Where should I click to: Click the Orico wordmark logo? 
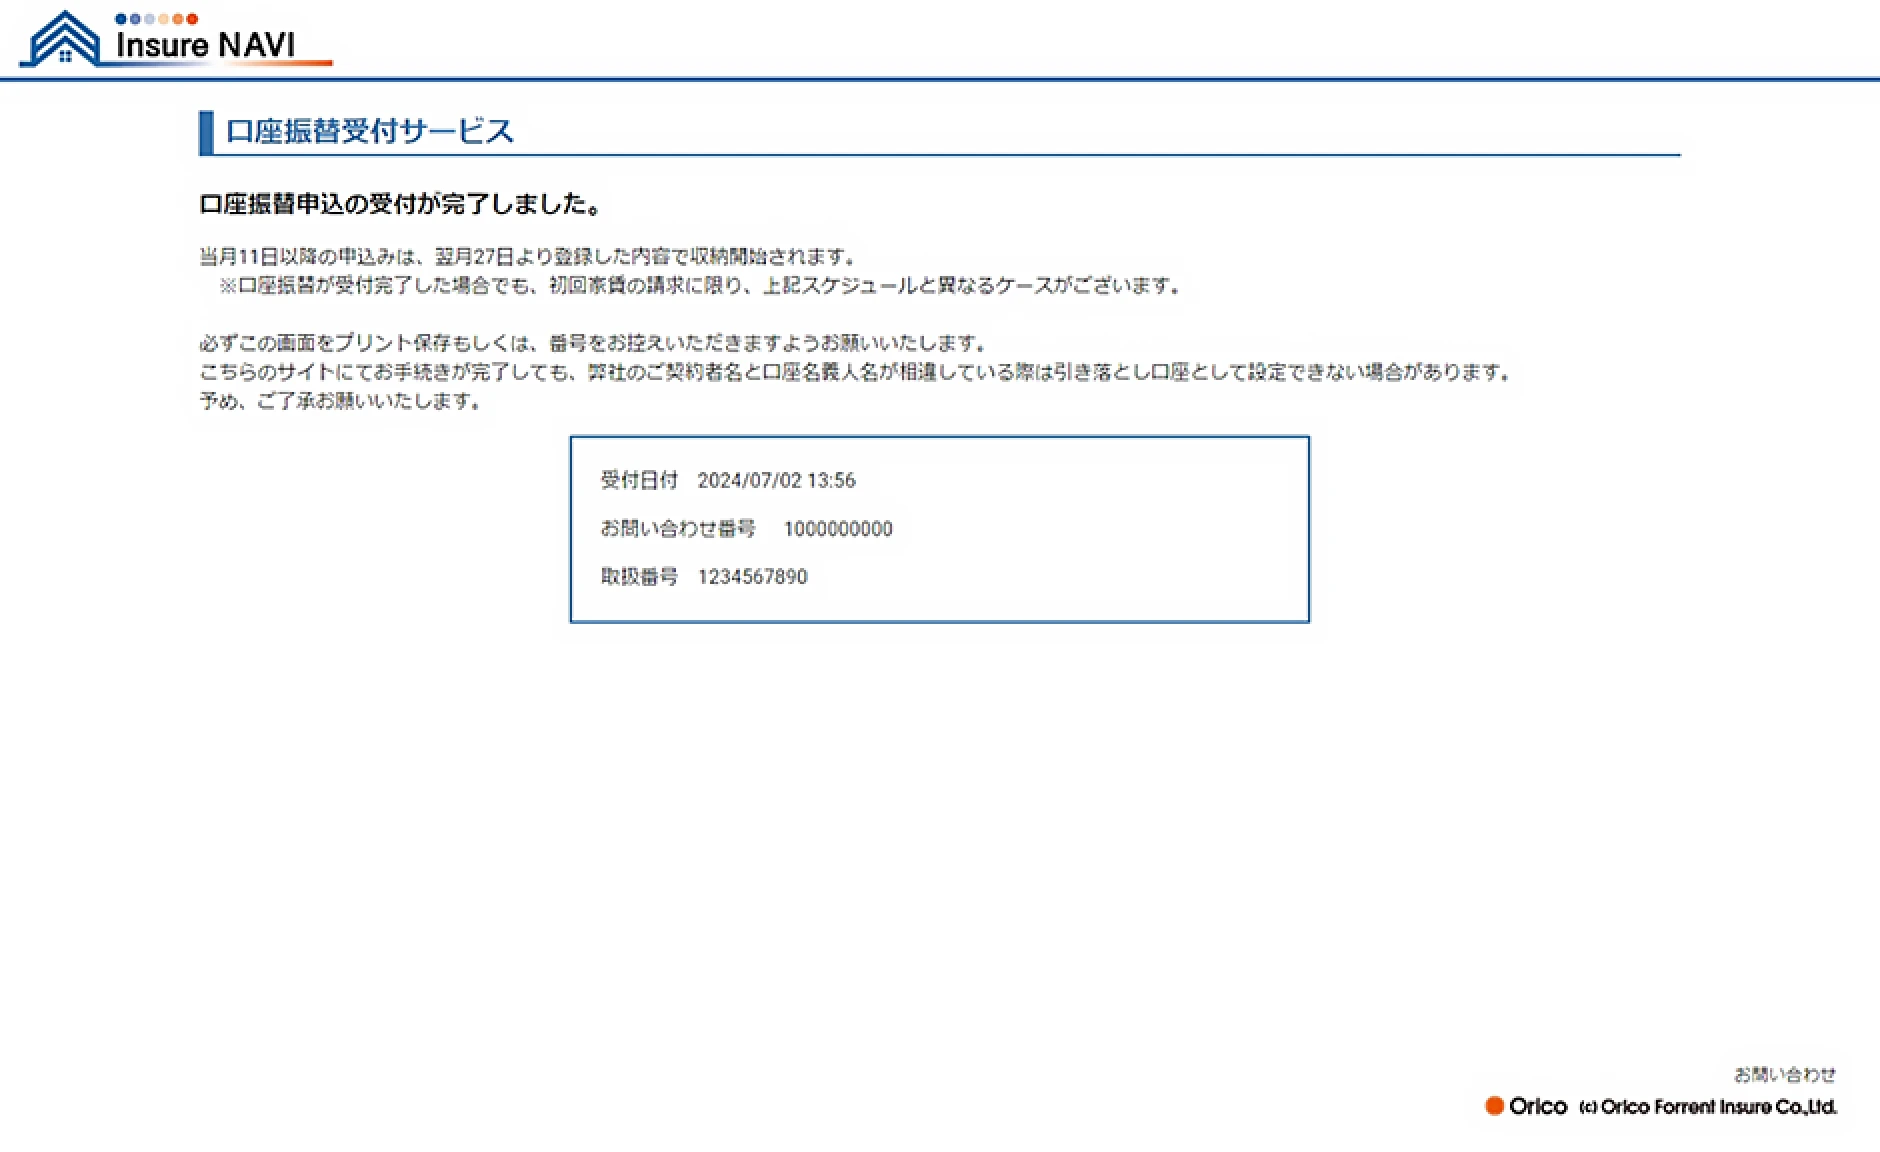[x=1540, y=1106]
